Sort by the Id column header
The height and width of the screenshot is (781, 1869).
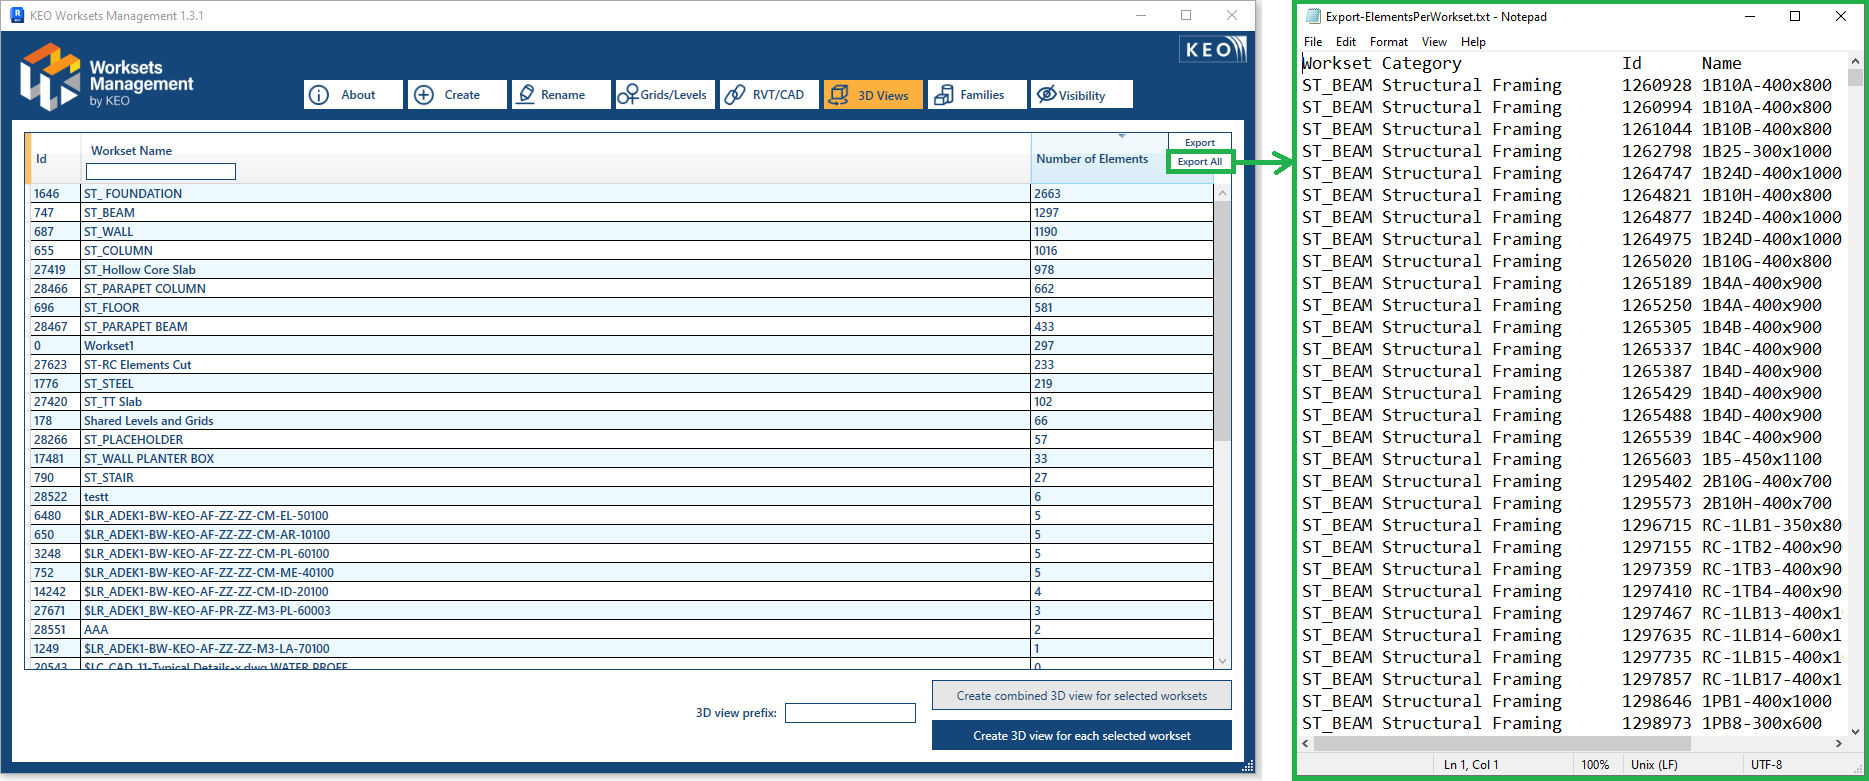pyautogui.click(x=41, y=159)
